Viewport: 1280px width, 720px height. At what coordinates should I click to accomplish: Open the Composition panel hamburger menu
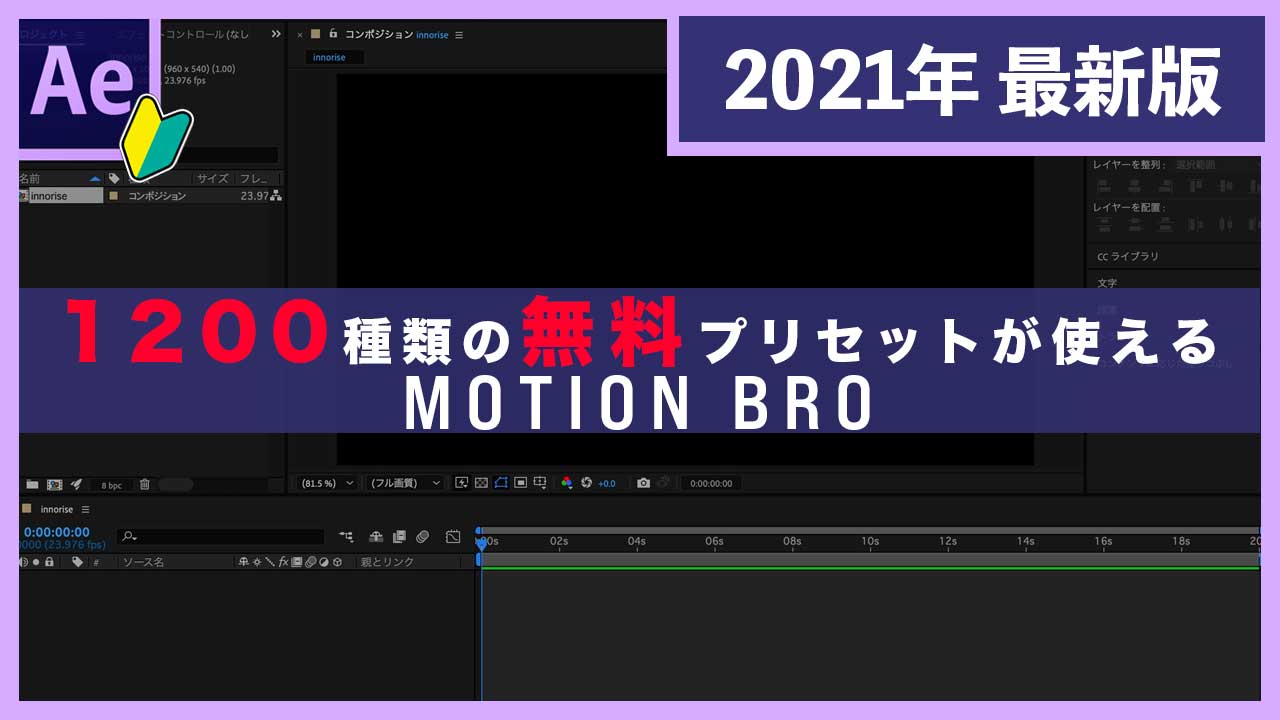click(x=459, y=35)
